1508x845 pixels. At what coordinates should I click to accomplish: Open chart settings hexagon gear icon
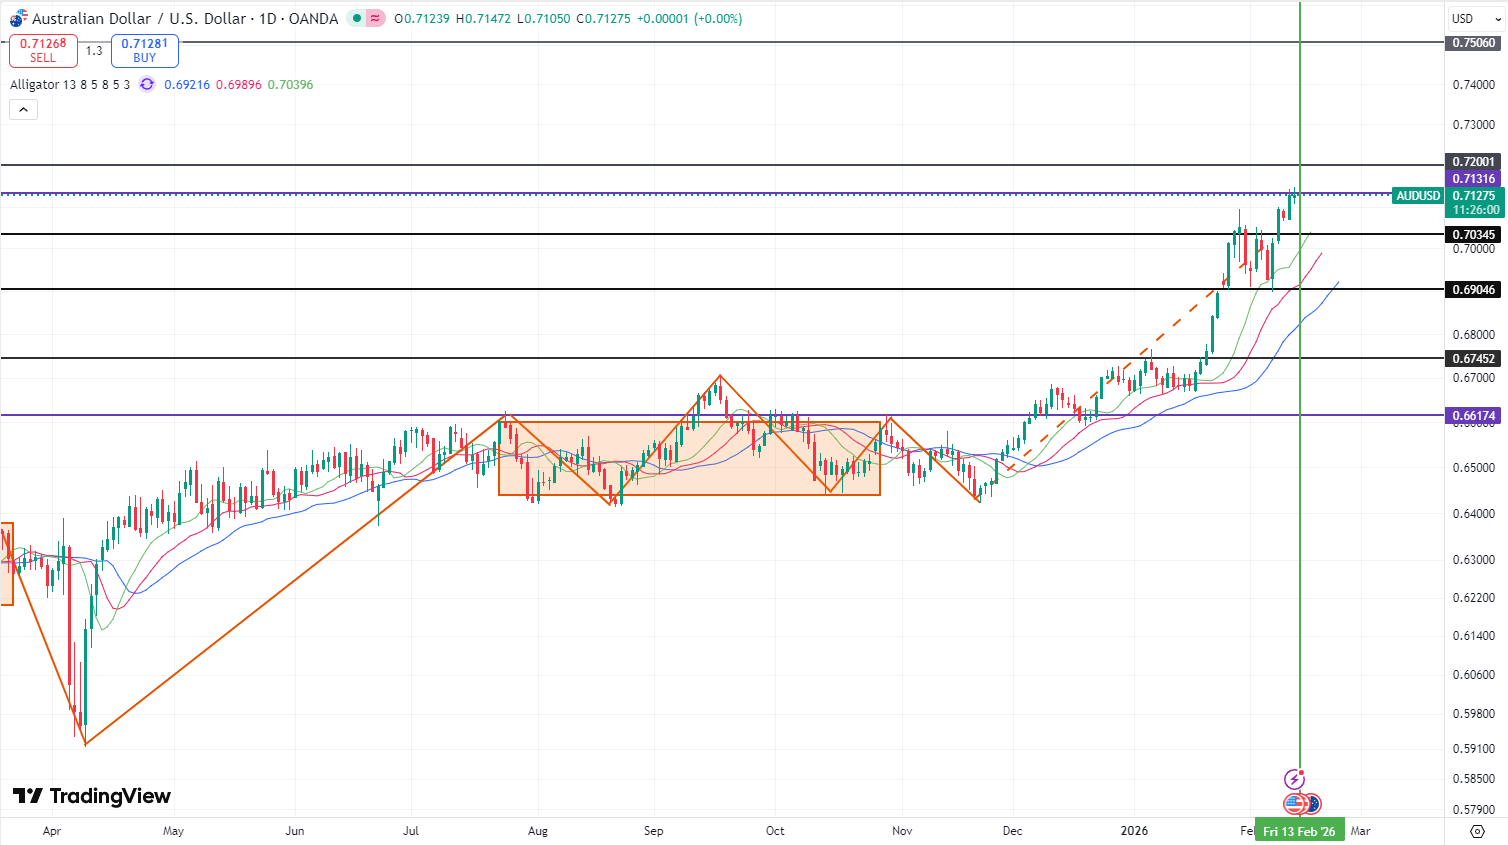(x=1477, y=831)
